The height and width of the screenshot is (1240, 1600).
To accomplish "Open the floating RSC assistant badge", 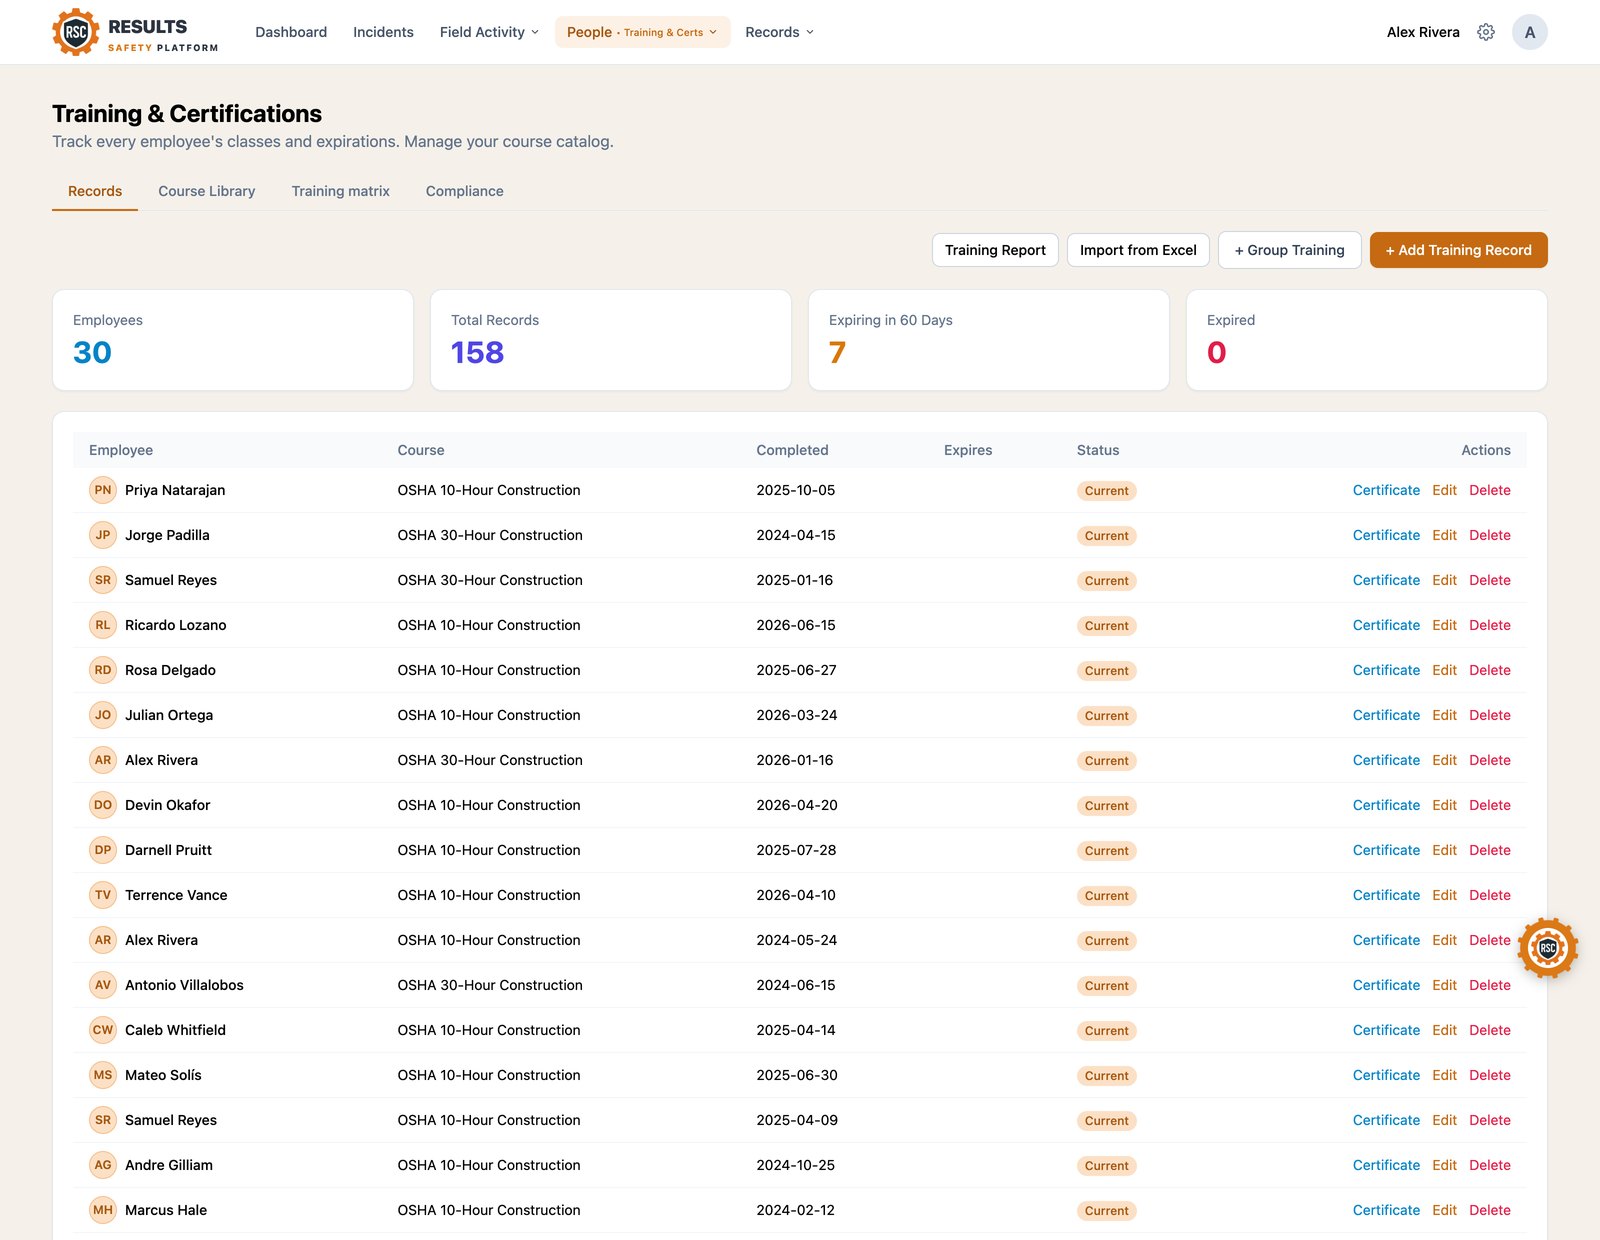I will [1548, 948].
